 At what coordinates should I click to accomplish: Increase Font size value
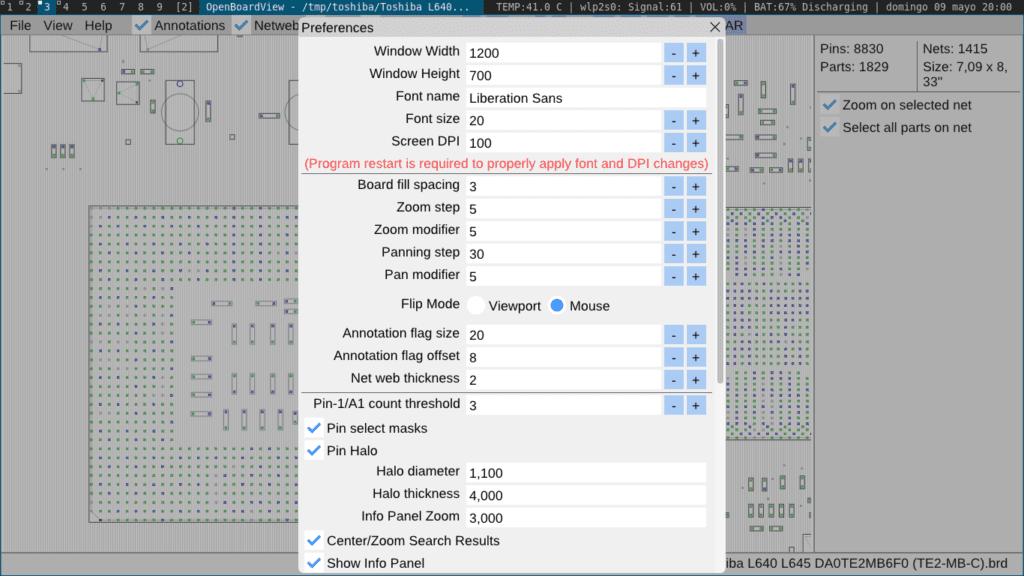[696, 120]
